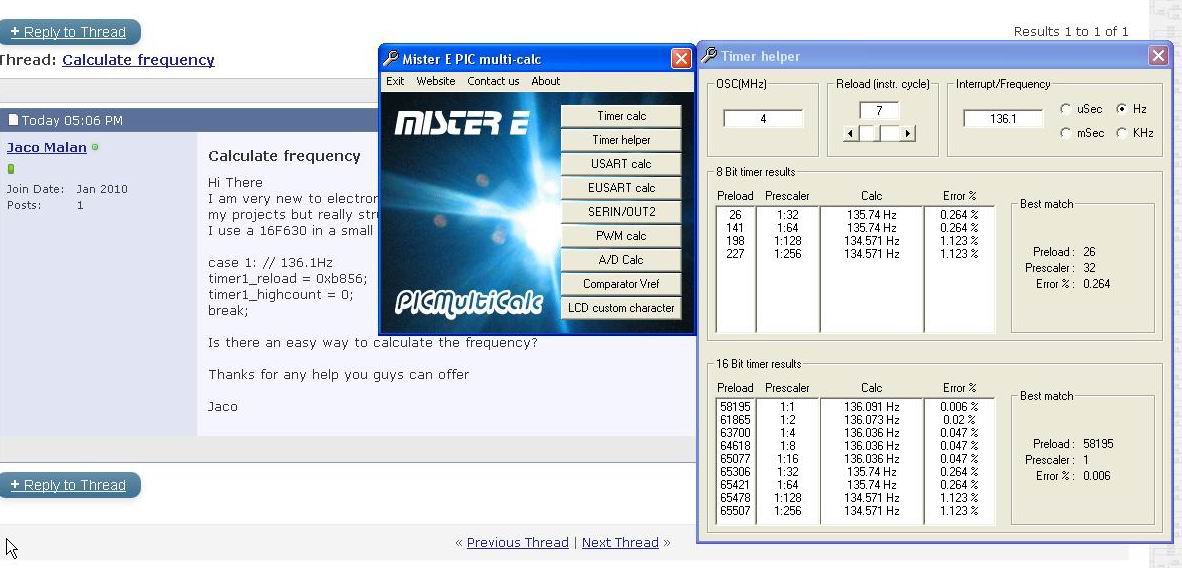Open the EUSART calc tool
Image resolution: width=1182 pixels, height=568 pixels.
[621, 188]
